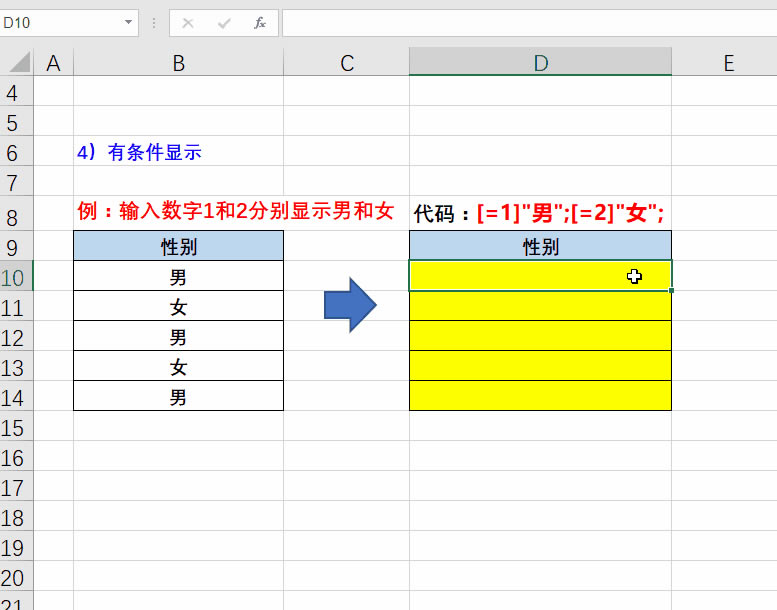
Task: Select row 14 header
Action: (x=16, y=396)
